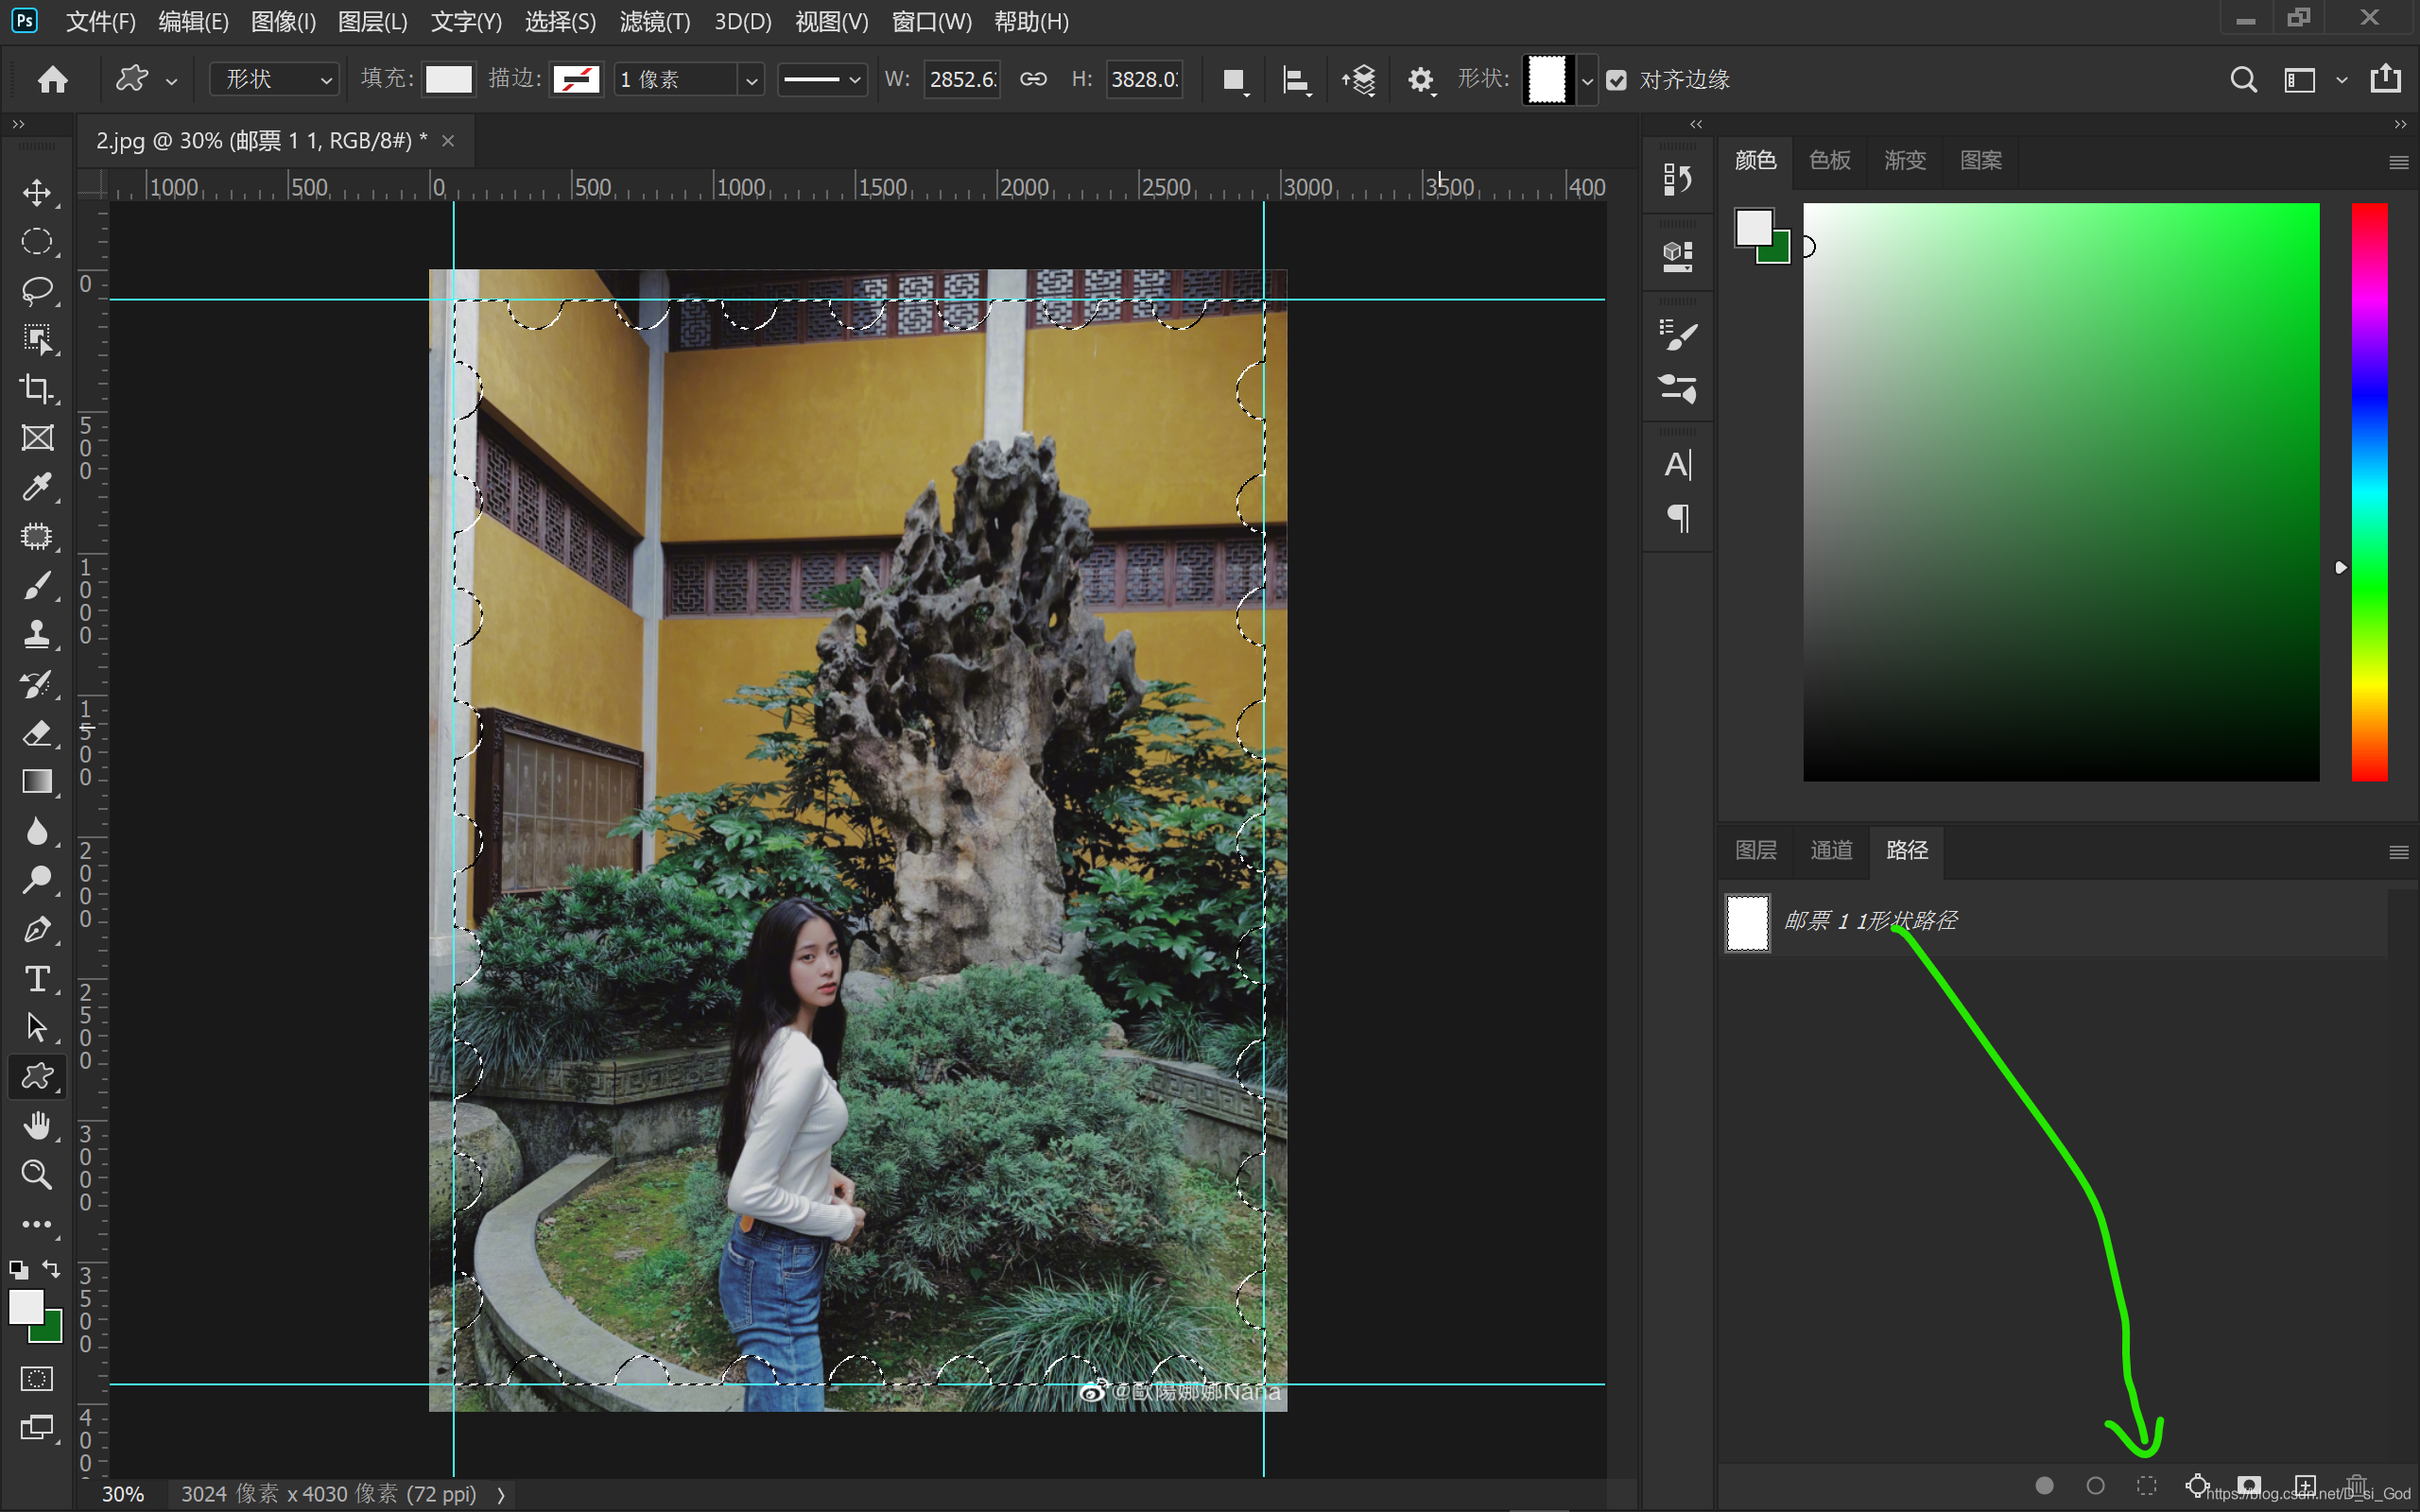This screenshot has height=1512, width=2420.
Task: Toggle the width-height link icon
Action: coord(1033,79)
